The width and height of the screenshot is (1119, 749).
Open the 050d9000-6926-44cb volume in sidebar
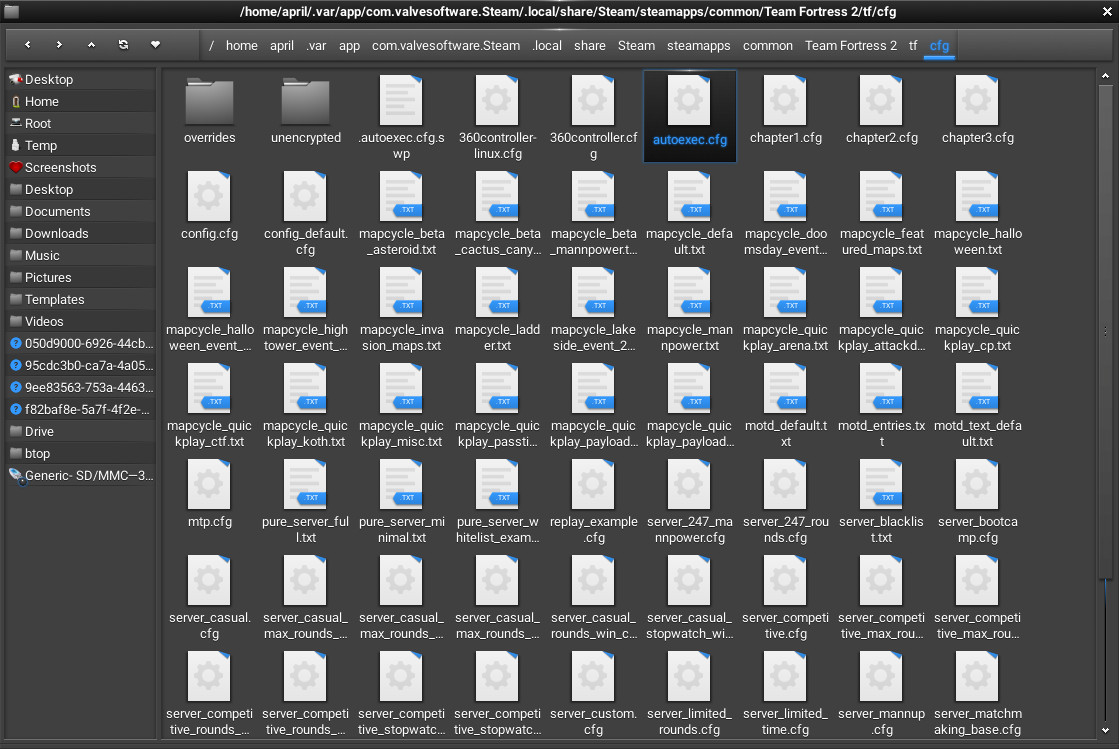click(x=80, y=343)
